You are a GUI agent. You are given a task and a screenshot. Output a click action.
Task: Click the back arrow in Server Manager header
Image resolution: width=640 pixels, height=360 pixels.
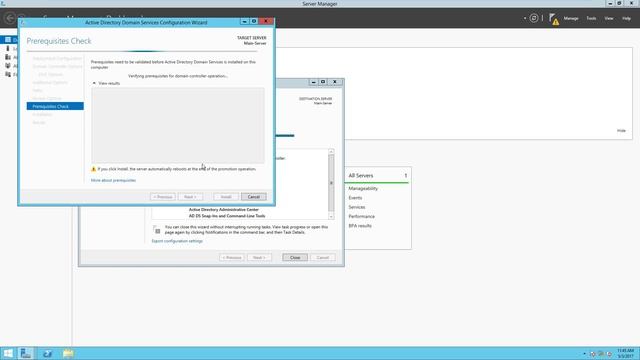coord(9,18)
